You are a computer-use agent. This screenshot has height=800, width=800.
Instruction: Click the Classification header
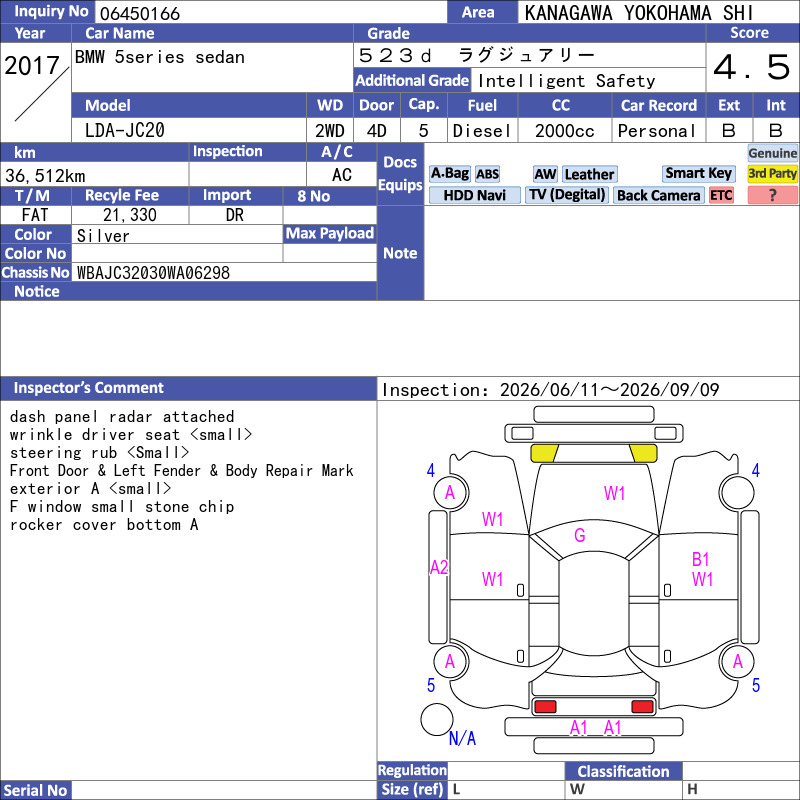pyautogui.click(x=623, y=771)
